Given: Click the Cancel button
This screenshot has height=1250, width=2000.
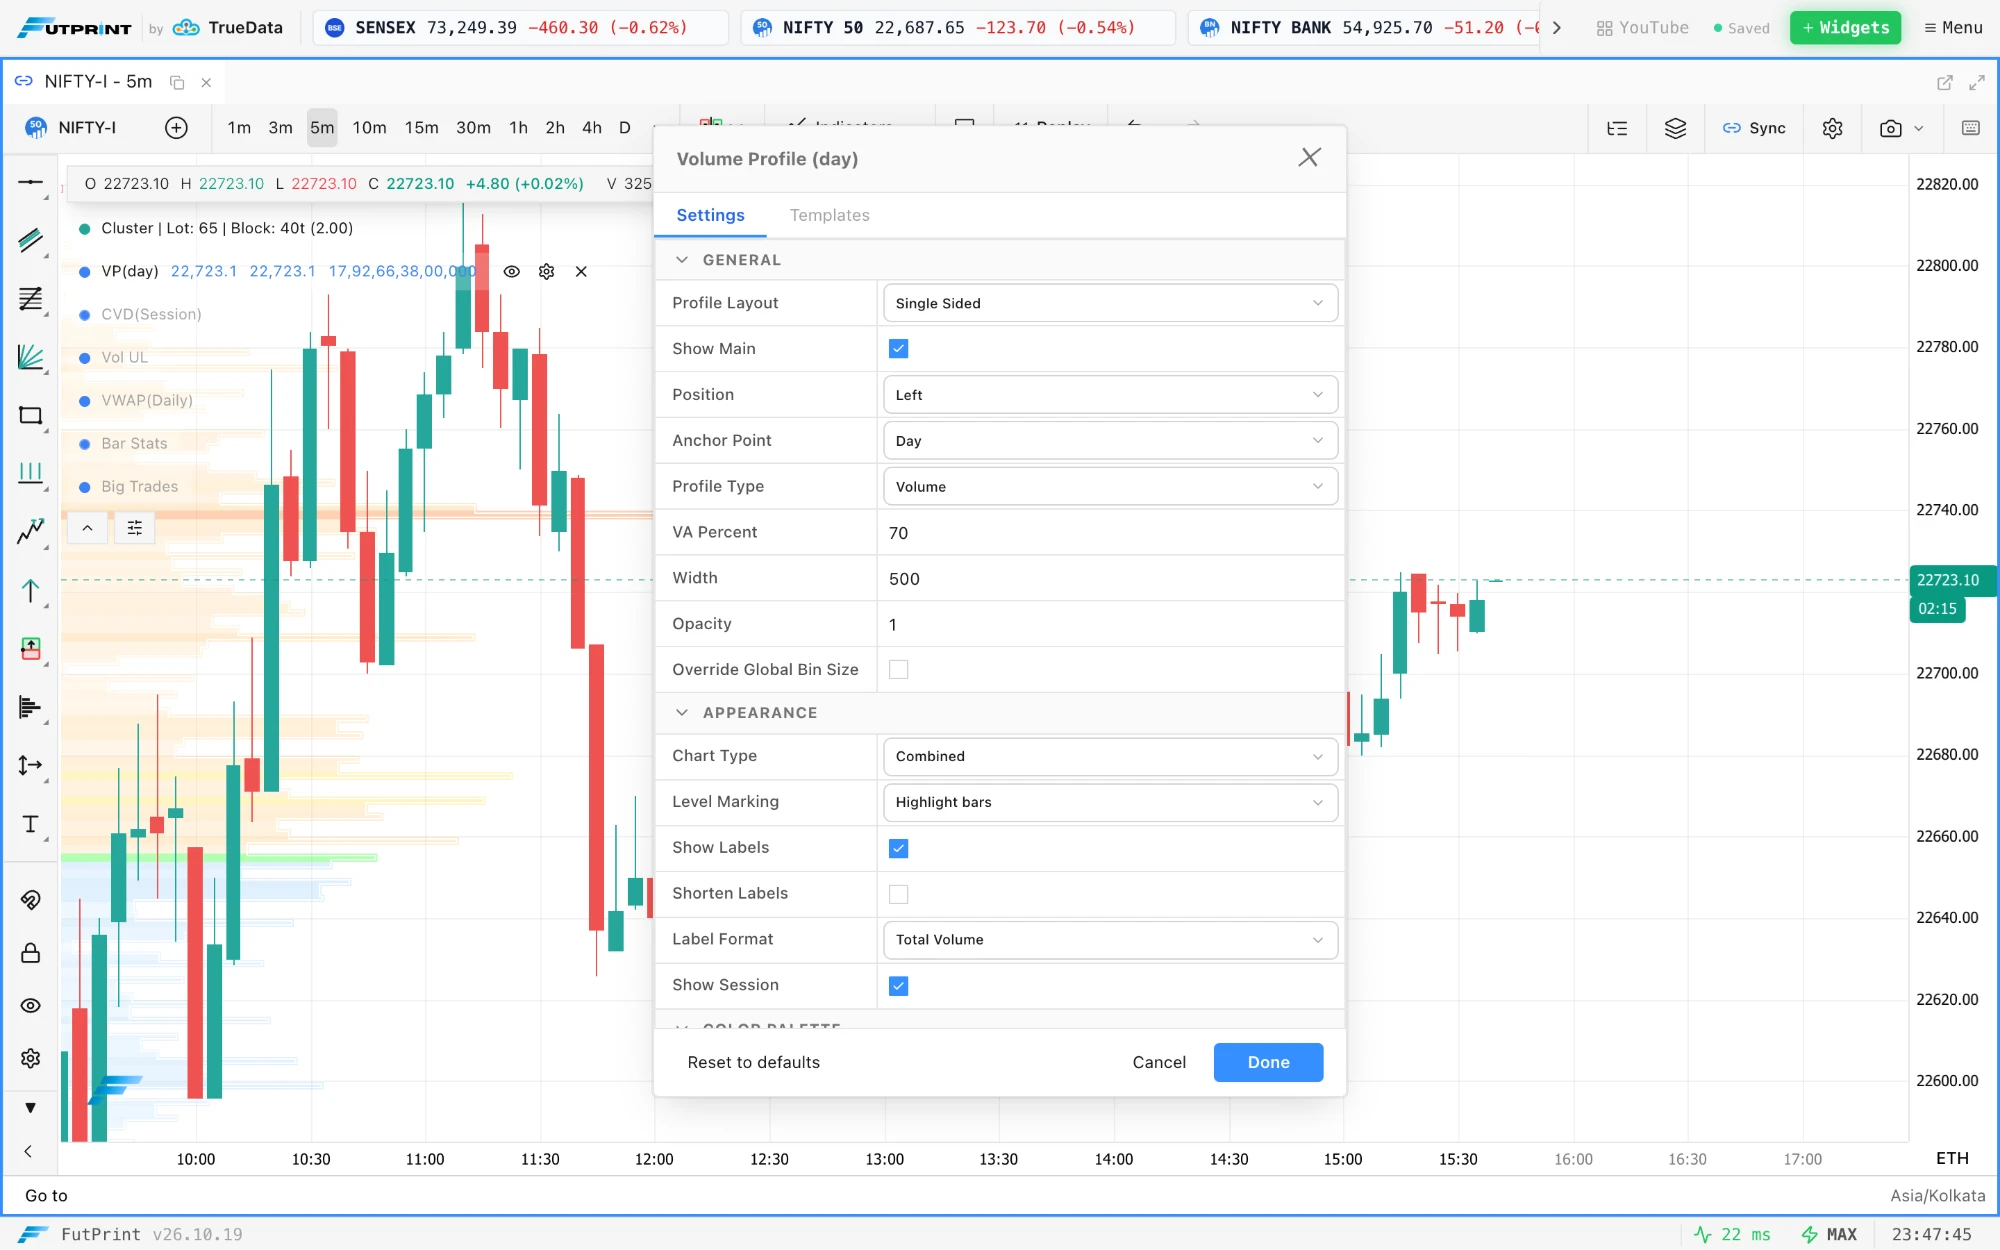Looking at the screenshot, I should (x=1159, y=1062).
